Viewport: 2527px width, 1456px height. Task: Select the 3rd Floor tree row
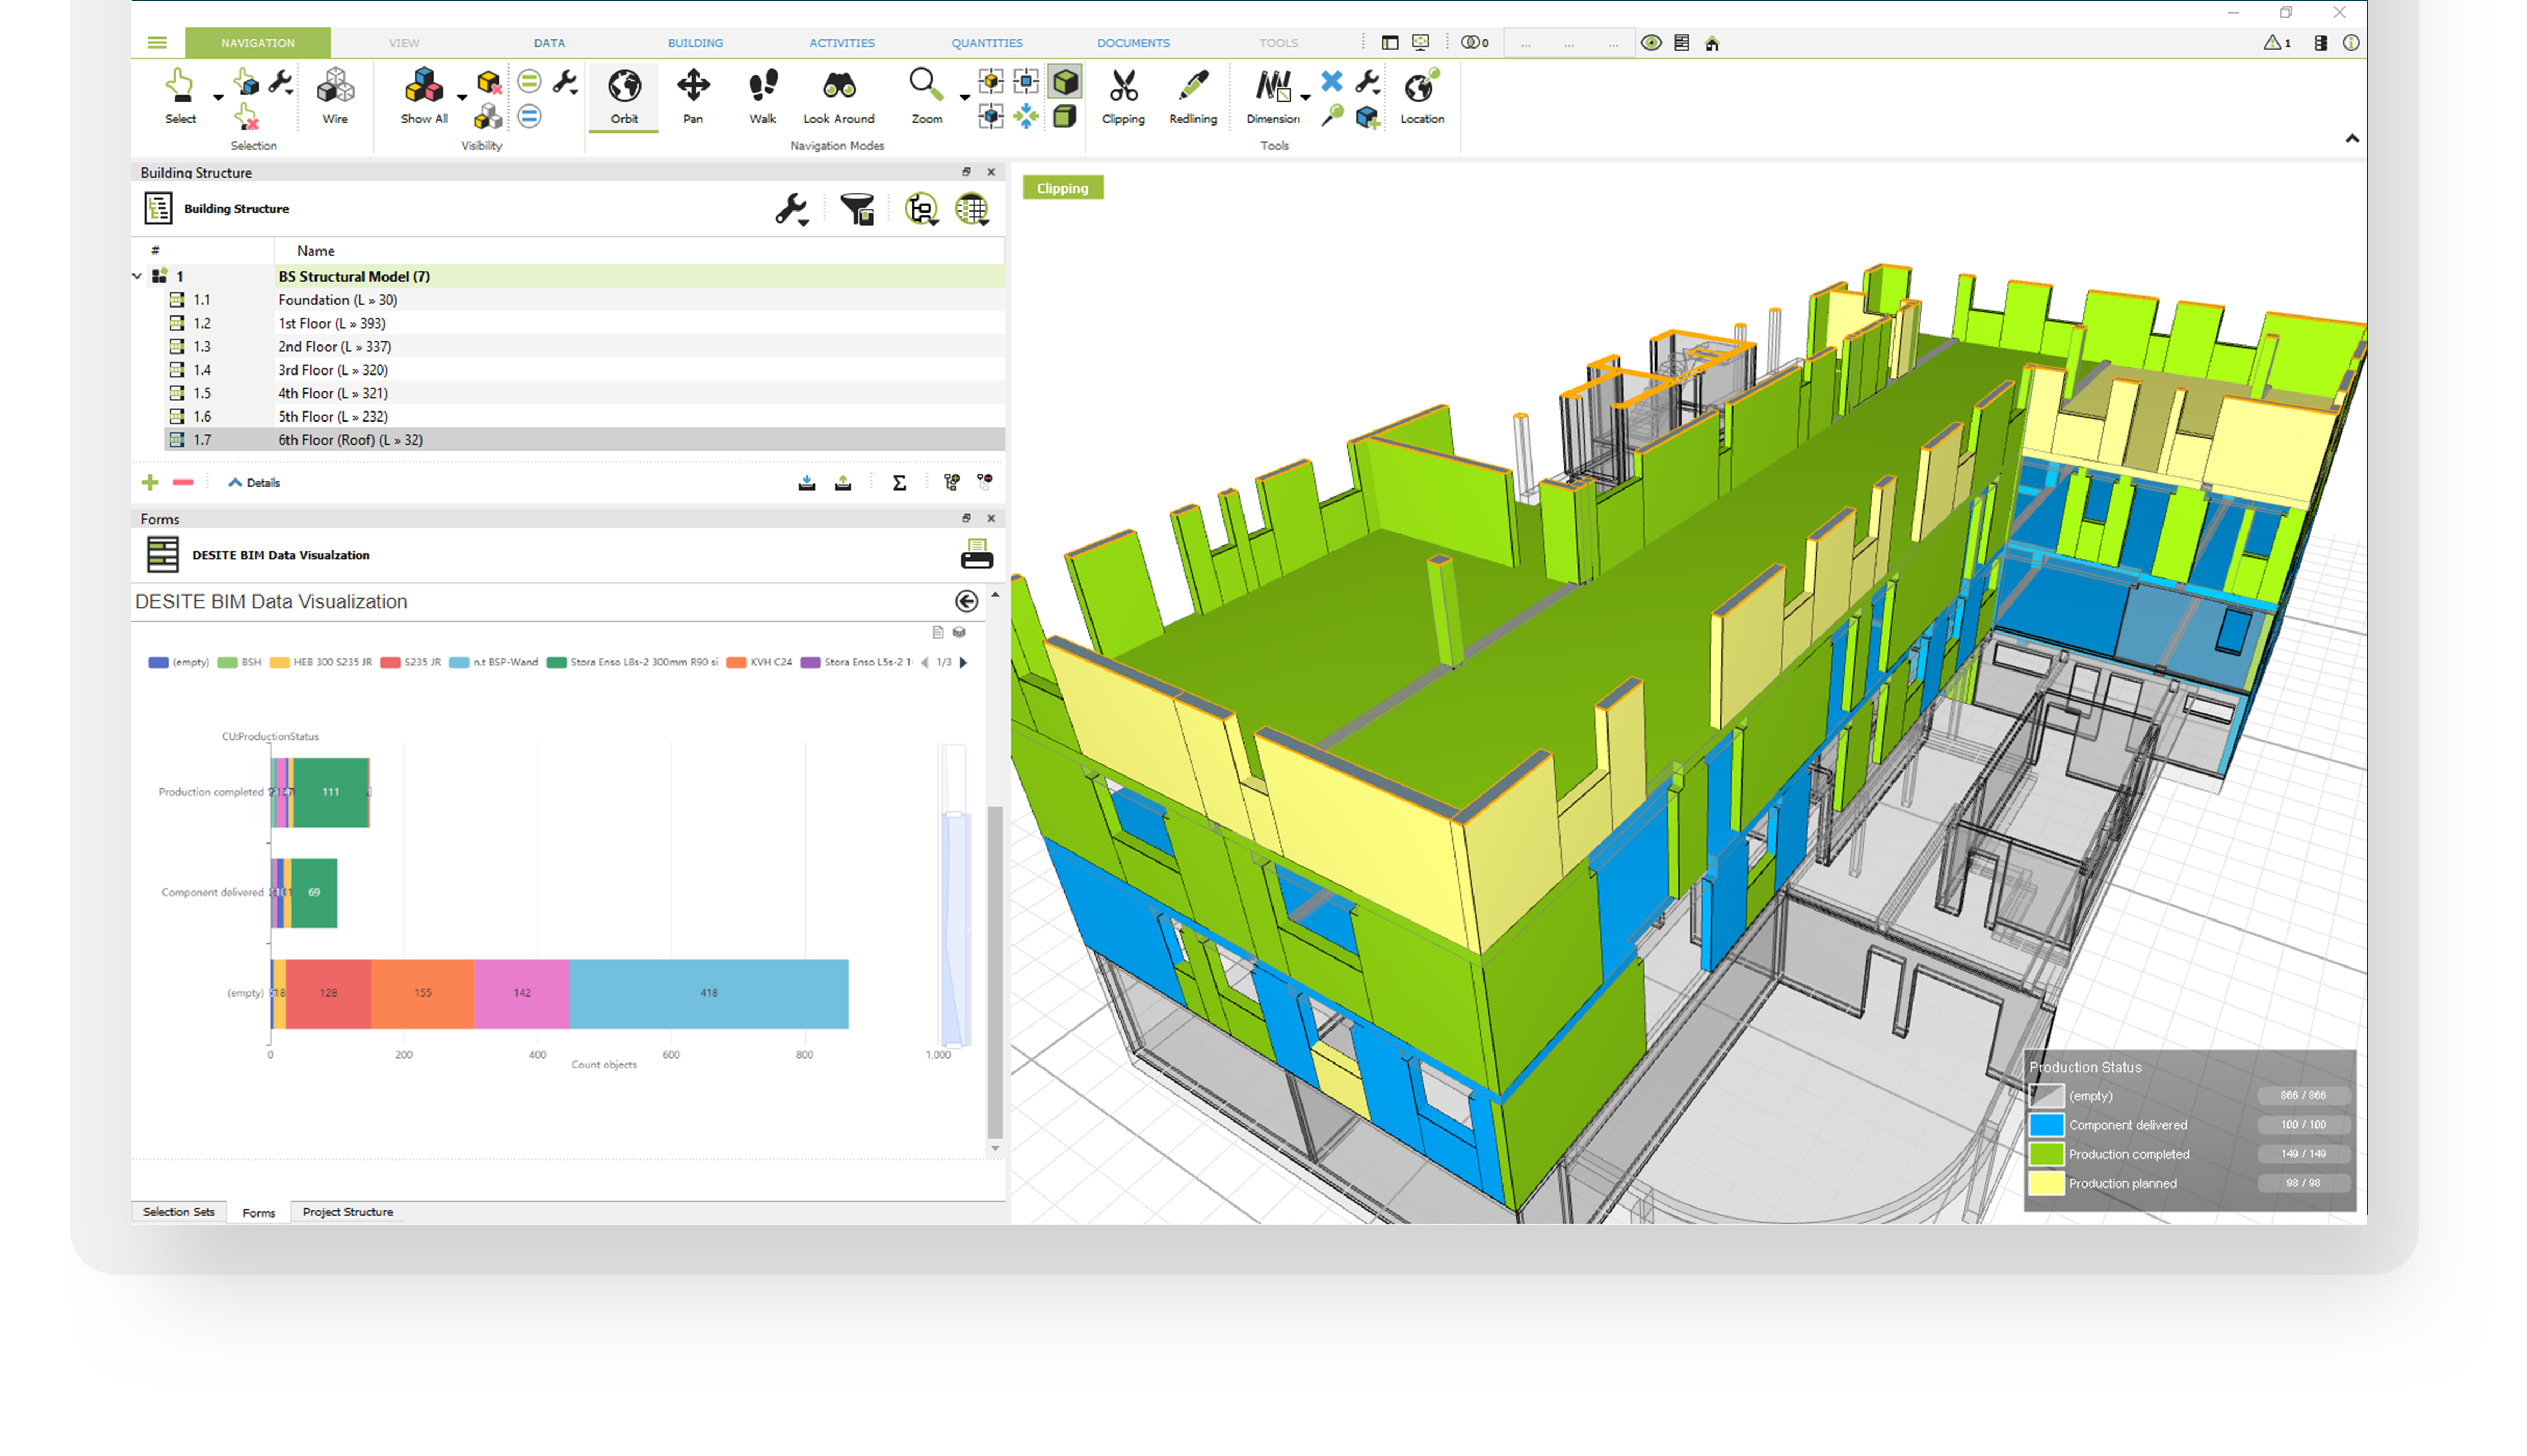pos(584,370)
